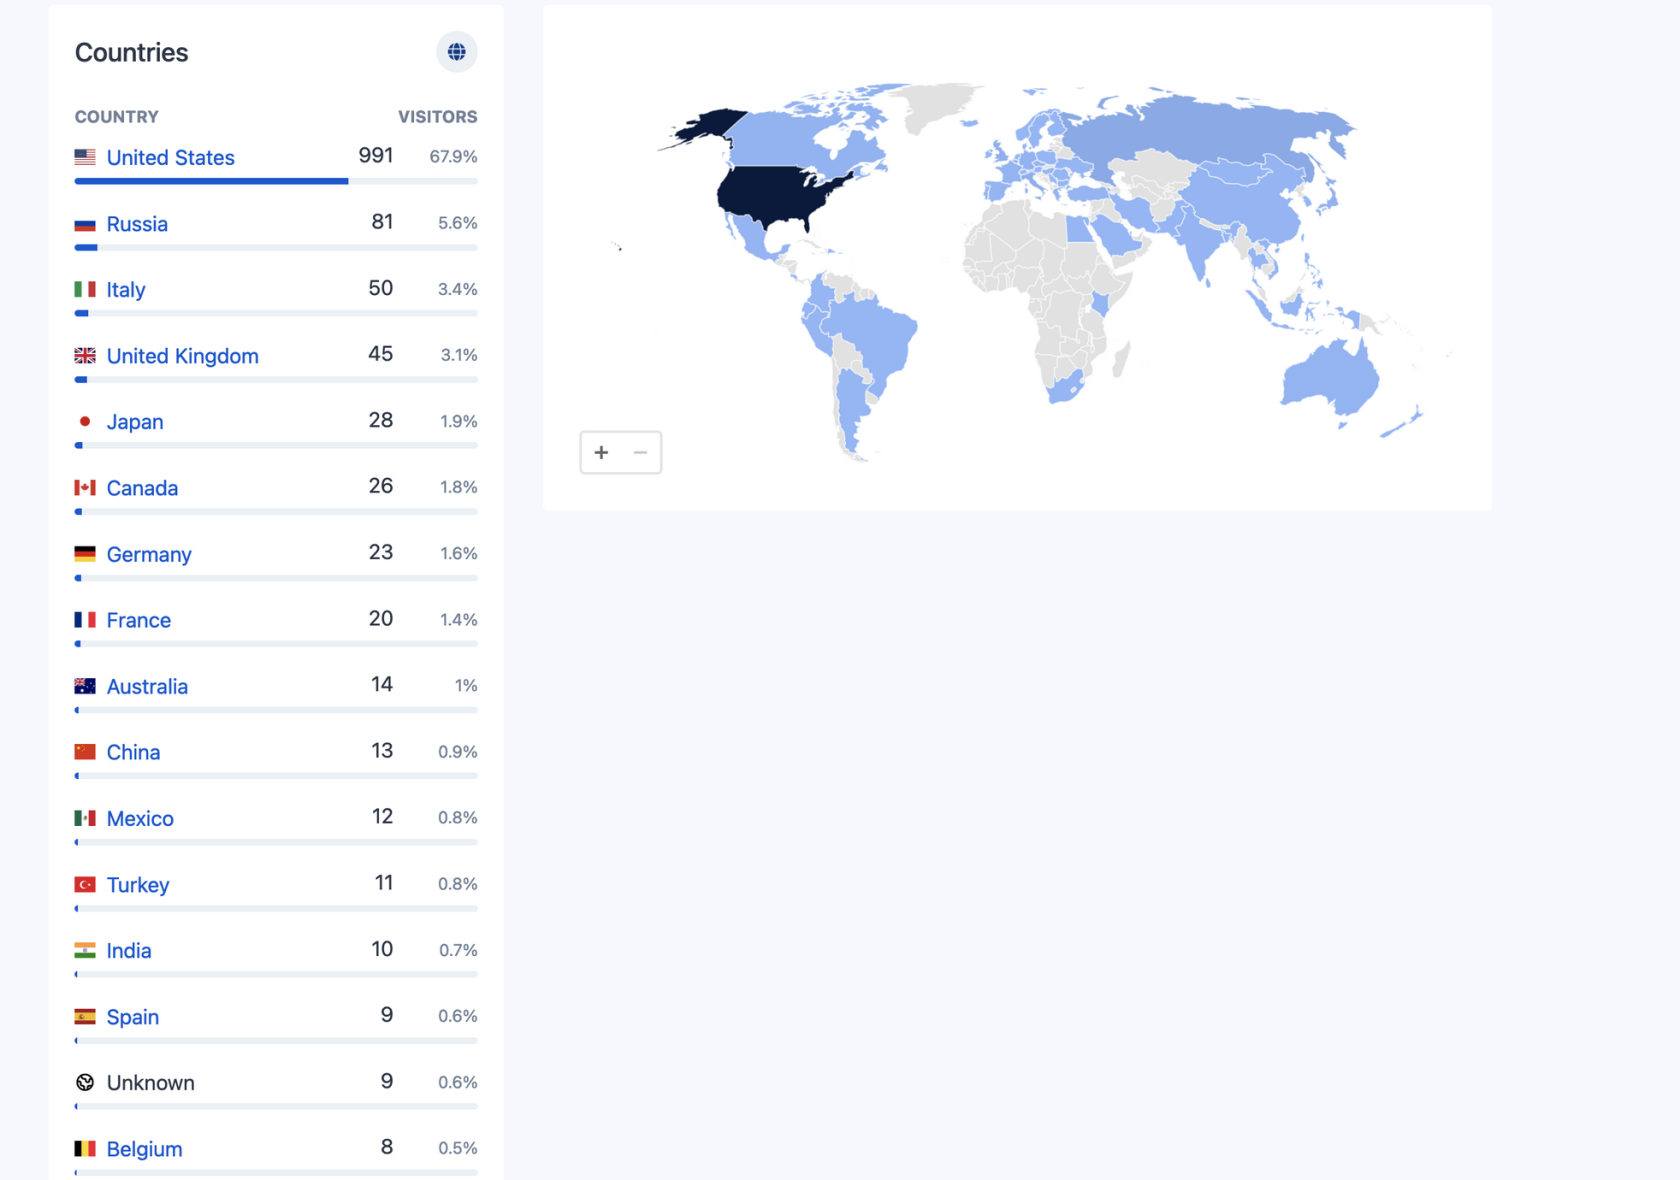Zoom in the map with plus button
Image resolution: width=1680 pixels, height=1180 pixels.
coord(601,453)
